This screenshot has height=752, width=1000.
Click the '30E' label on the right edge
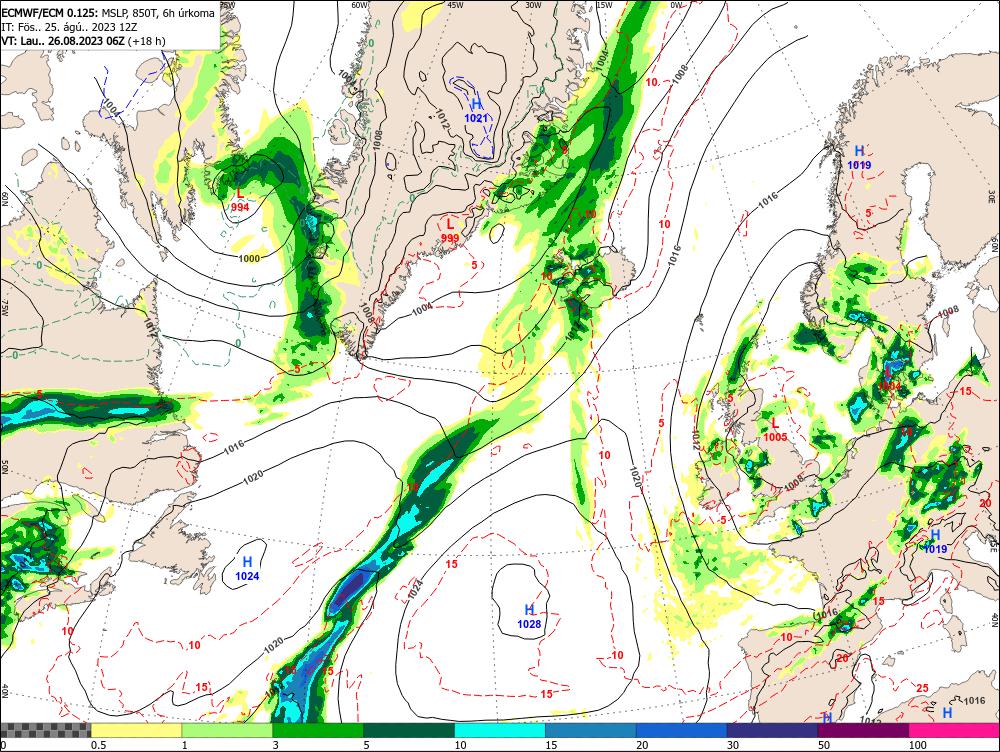[x=994, y=195]
